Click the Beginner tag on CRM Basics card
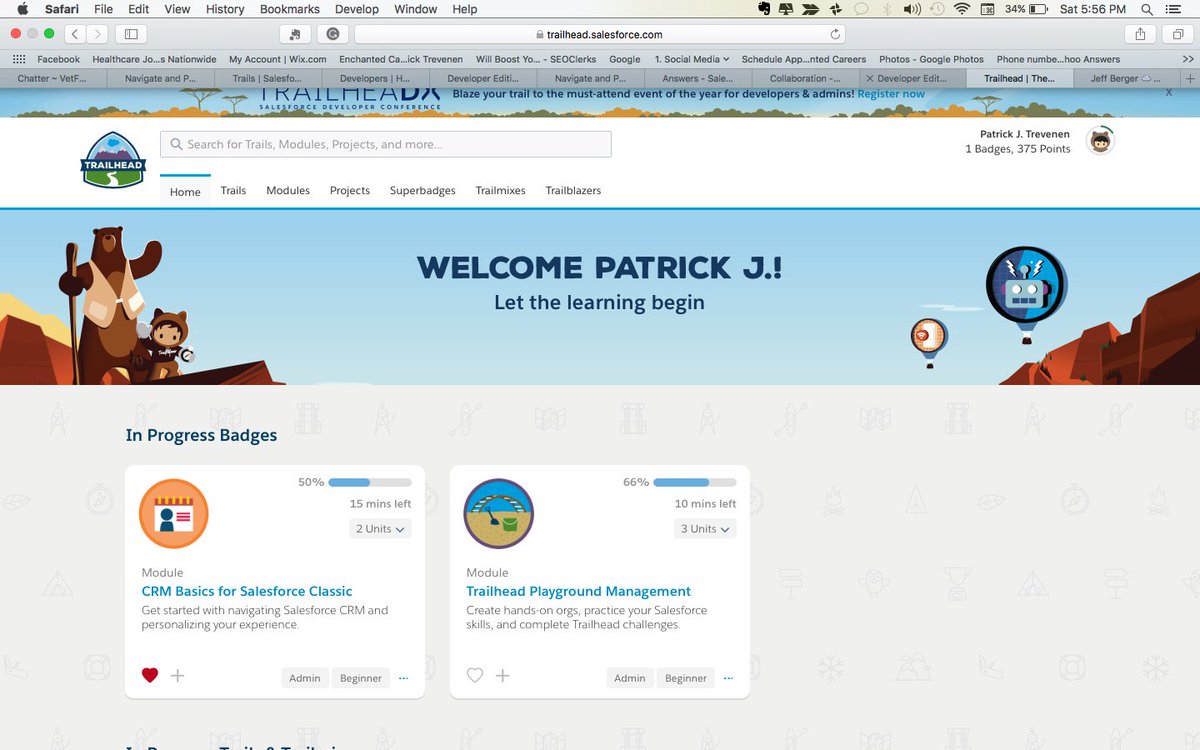Viewport: 1200px width, 750px height. tap(361, 678)
